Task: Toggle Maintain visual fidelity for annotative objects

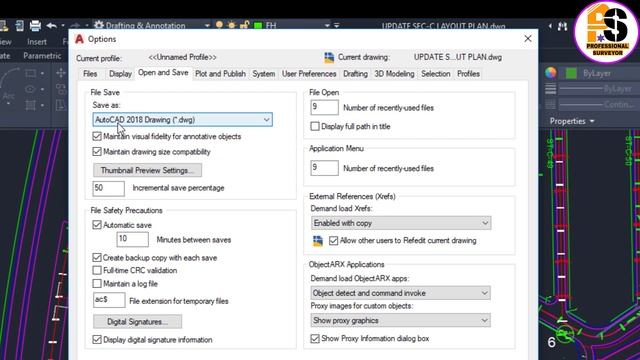Action: click(x=97, y=136)
